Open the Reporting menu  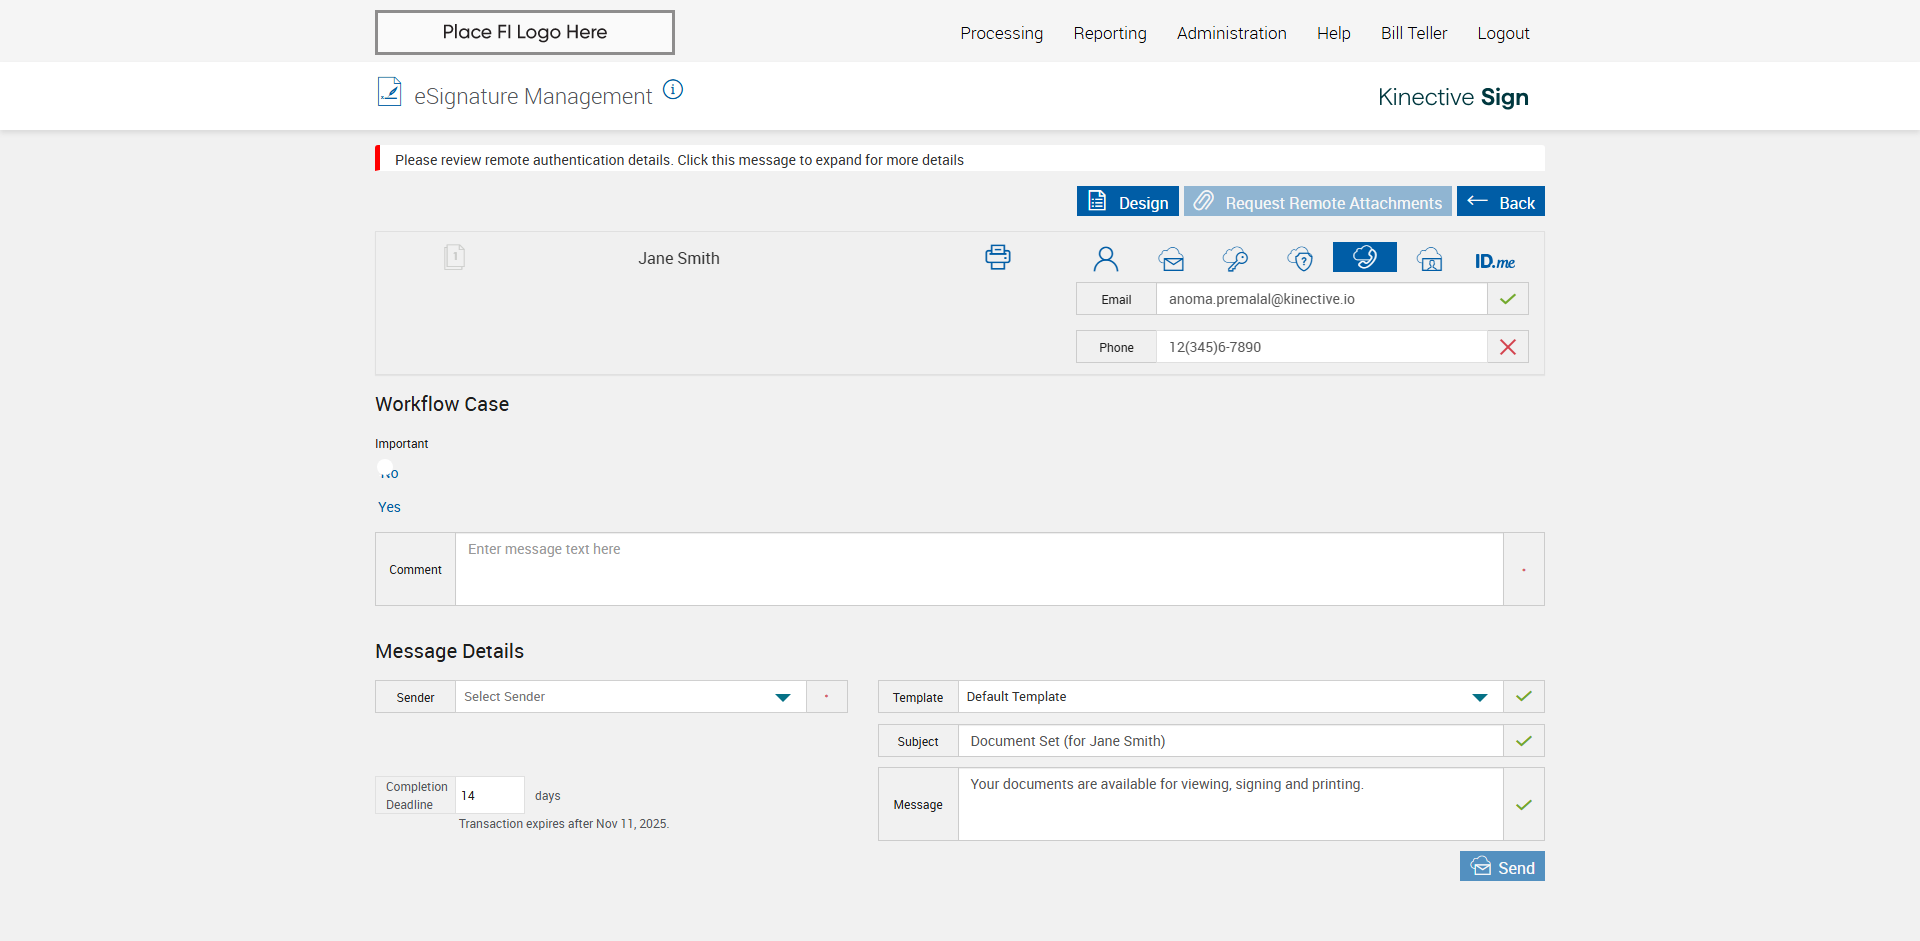pos(1109,33)
